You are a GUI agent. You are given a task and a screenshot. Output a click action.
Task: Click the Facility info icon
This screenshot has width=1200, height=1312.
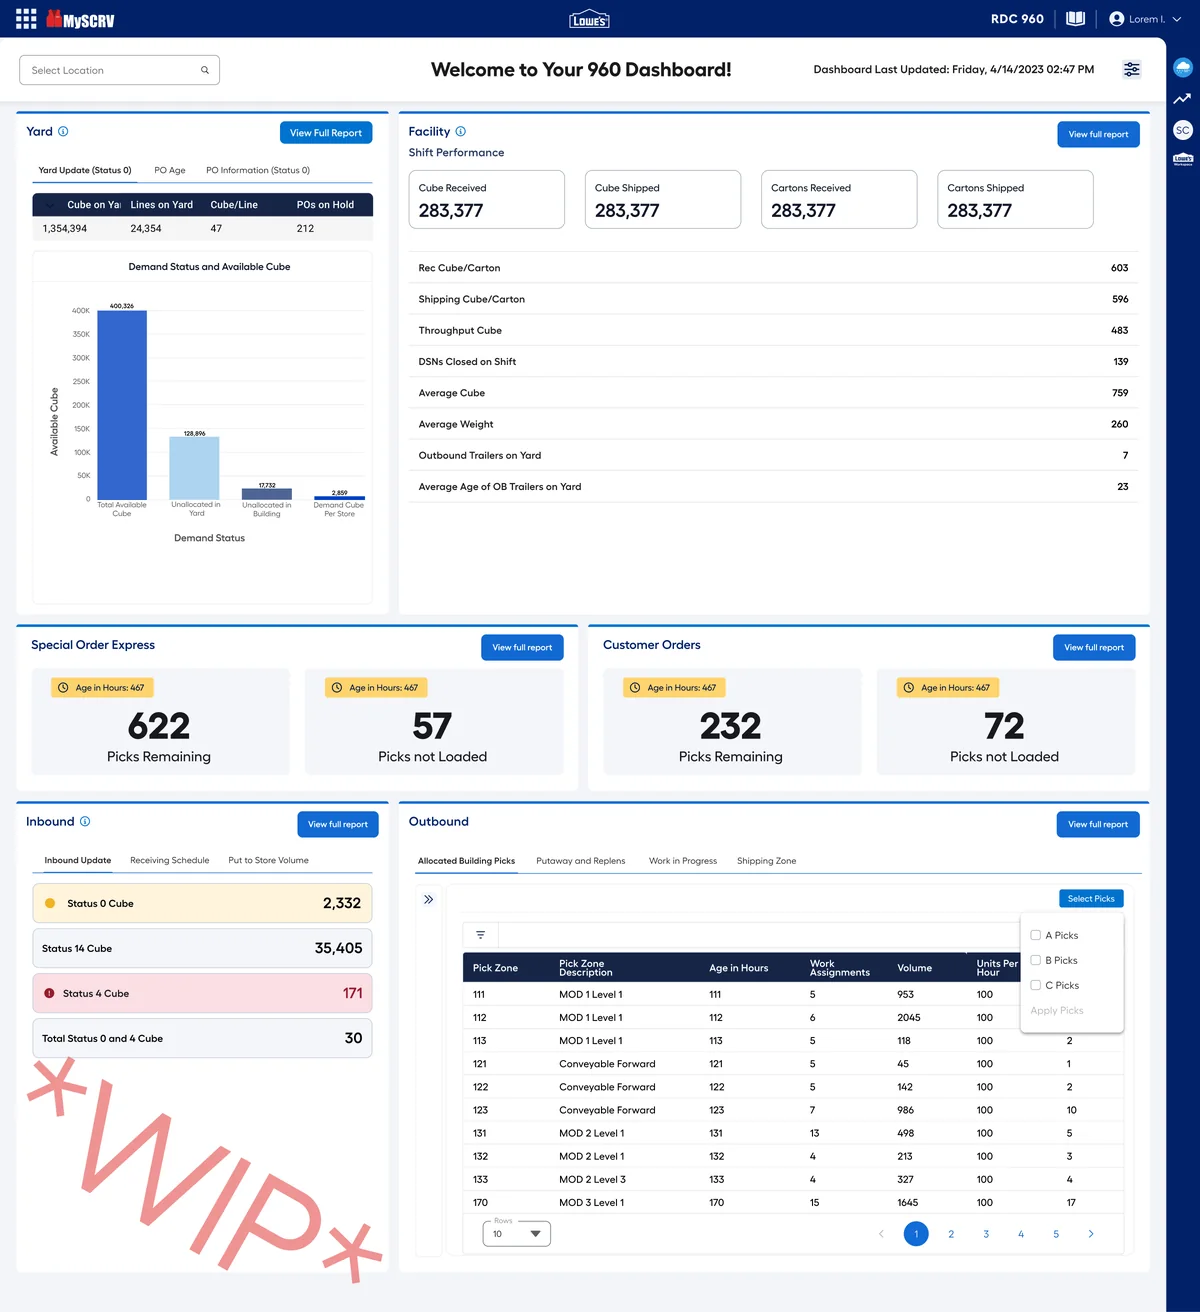click(460, 131)
